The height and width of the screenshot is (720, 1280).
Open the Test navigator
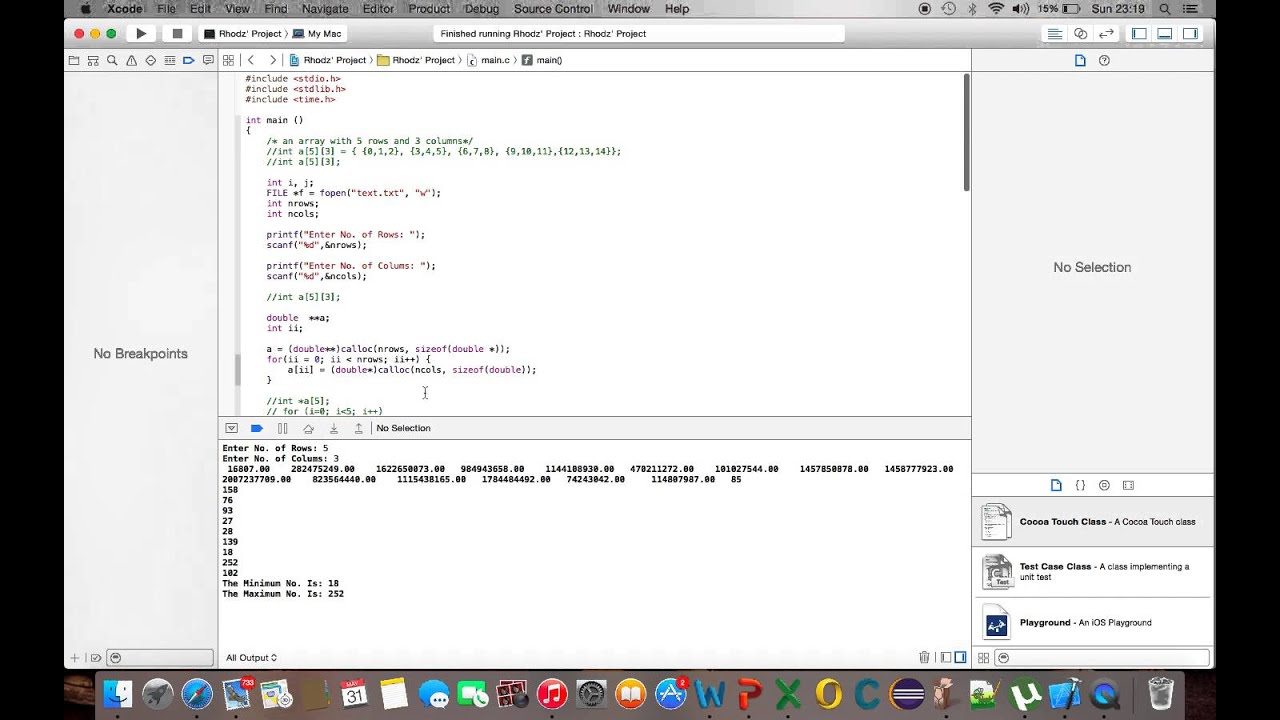pyautogui.click(x=150, y=60)
